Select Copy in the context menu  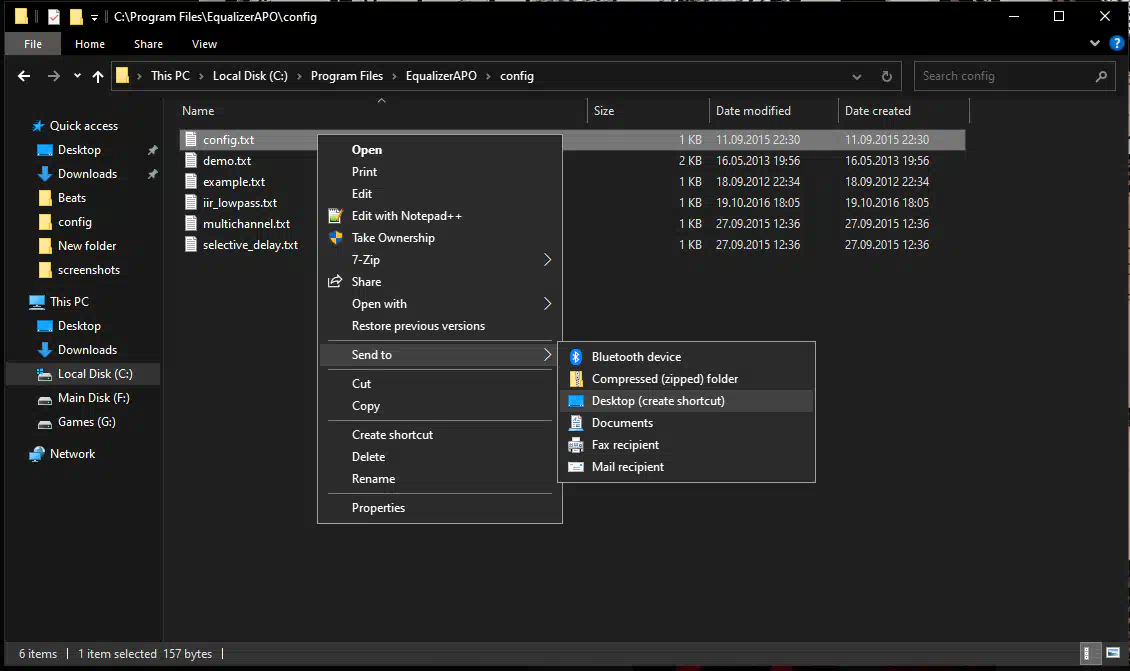pyautogui.click(x=440, y=406)
